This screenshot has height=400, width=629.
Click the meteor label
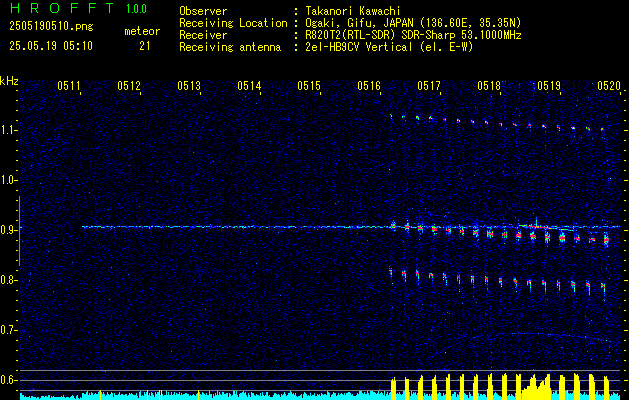(x=142, y=31)
